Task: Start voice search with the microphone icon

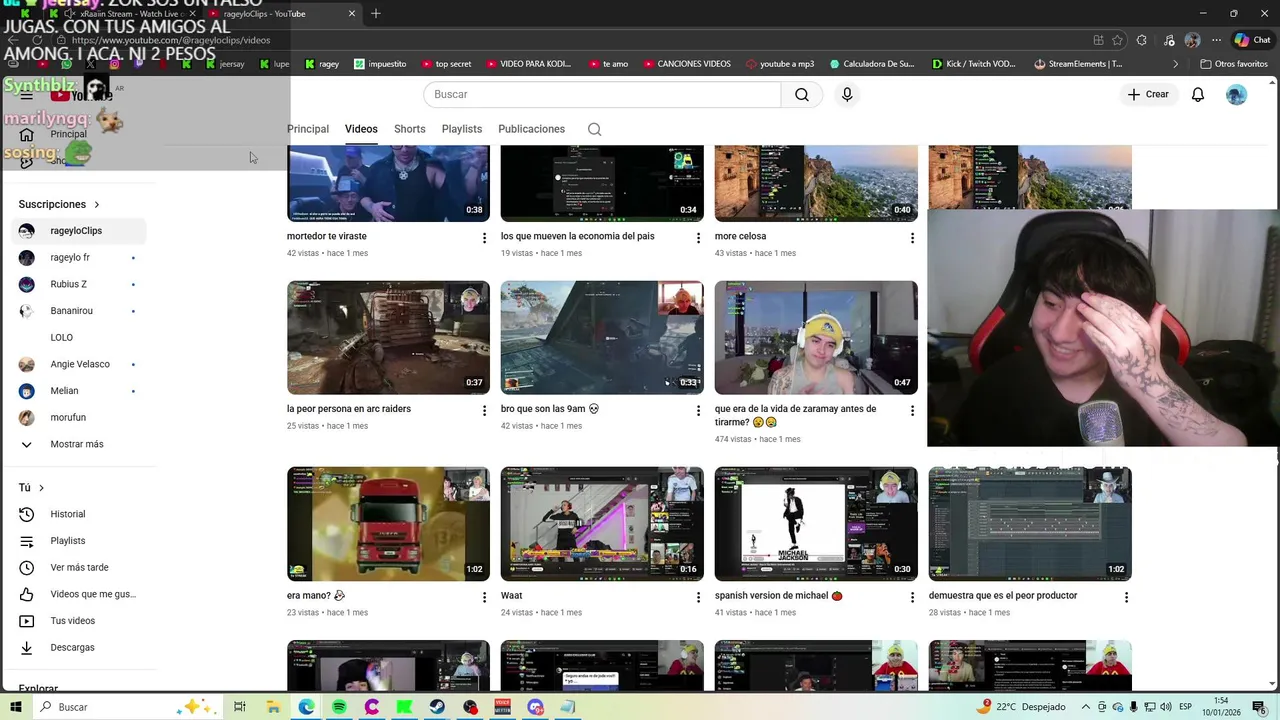Action: click(x=847, y=94)
